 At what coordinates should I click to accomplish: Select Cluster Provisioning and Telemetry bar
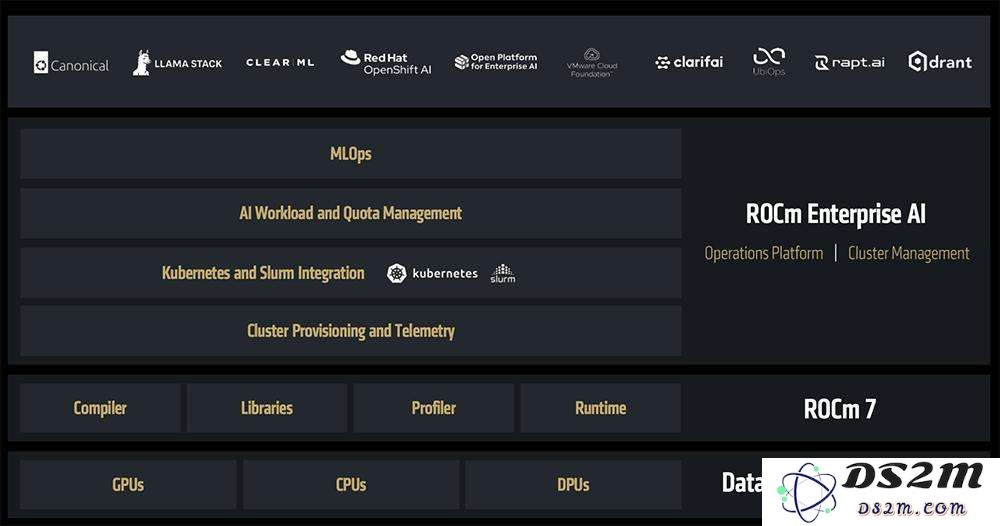351,331
